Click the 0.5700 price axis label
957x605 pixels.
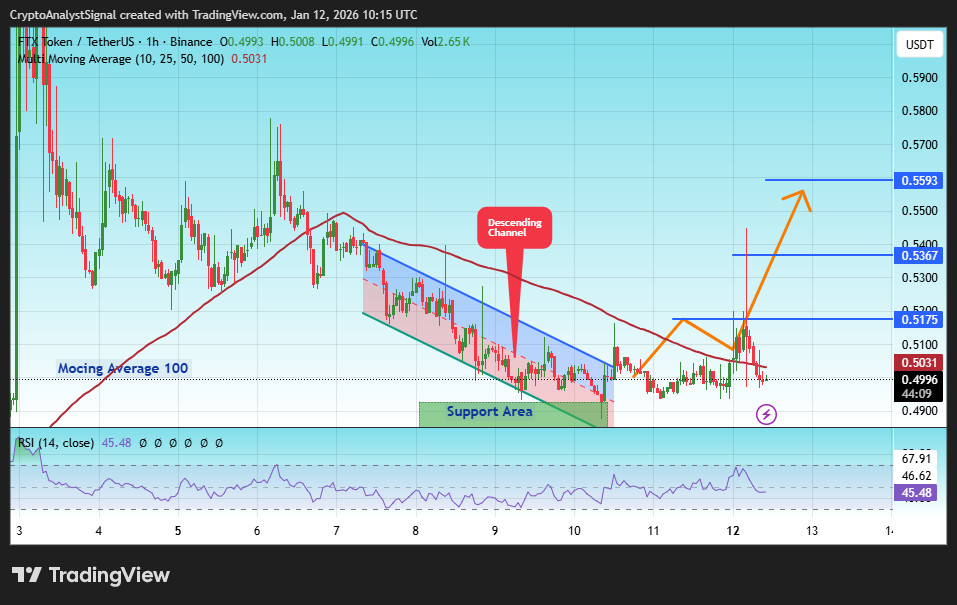919,145
